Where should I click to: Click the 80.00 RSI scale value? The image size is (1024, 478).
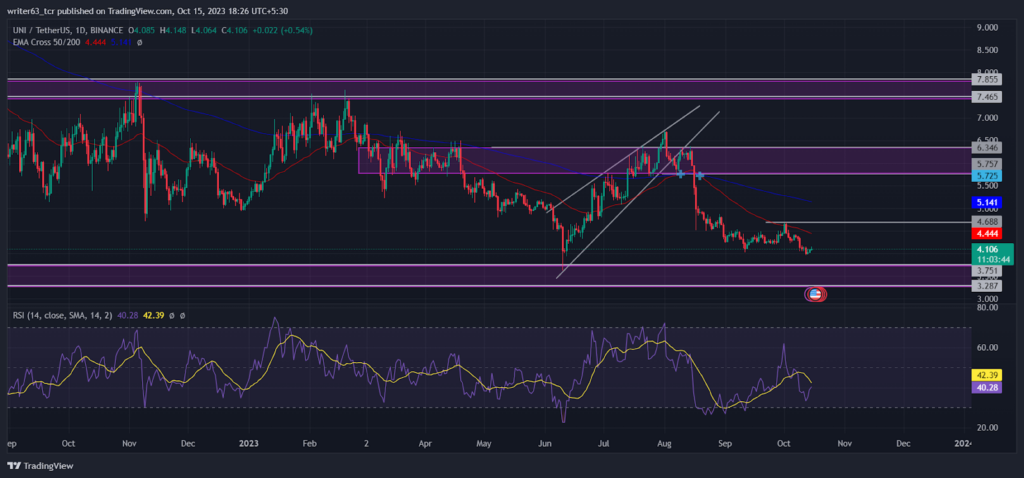985,307
